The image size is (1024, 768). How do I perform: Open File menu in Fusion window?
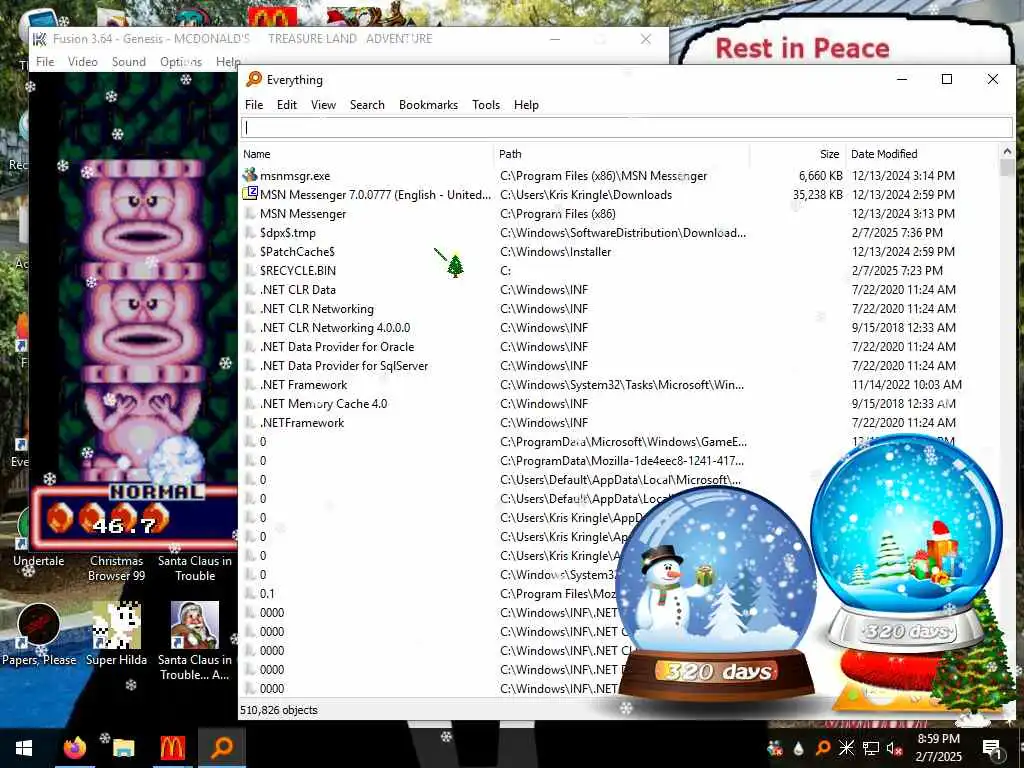click(45, 62)
